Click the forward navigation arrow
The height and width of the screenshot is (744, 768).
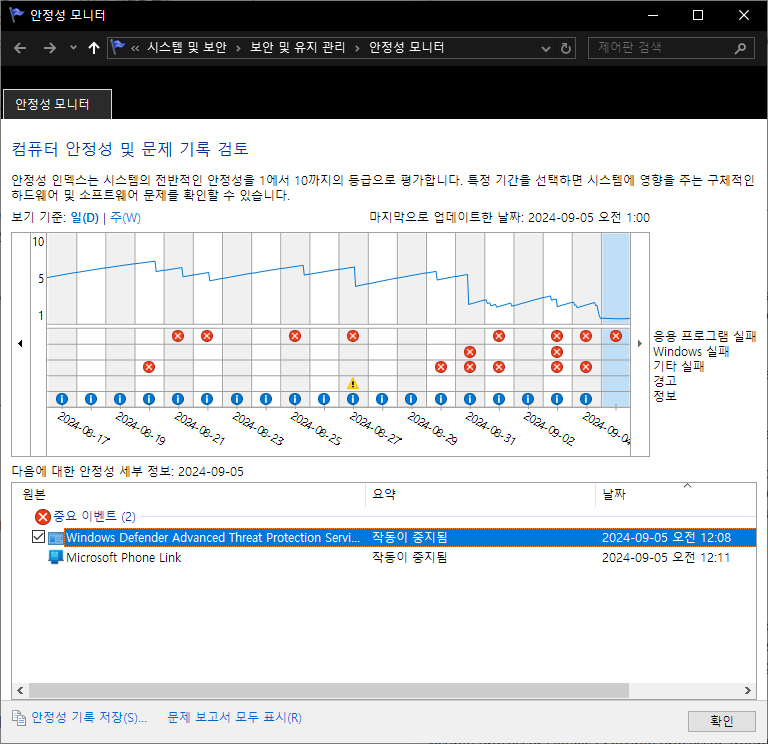pyautogui.click(x=49, y=48)
